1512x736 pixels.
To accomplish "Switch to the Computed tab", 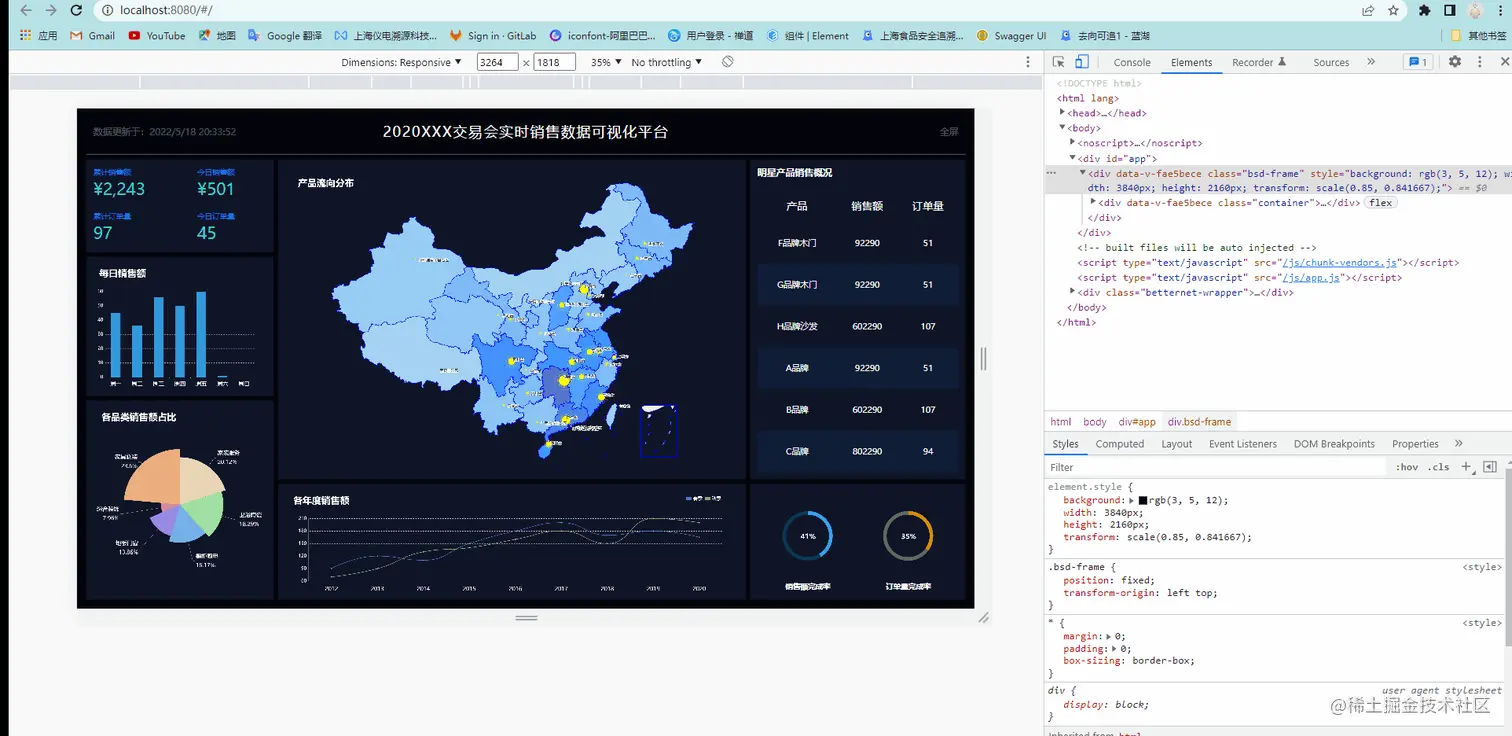I will click(1119, 444).
